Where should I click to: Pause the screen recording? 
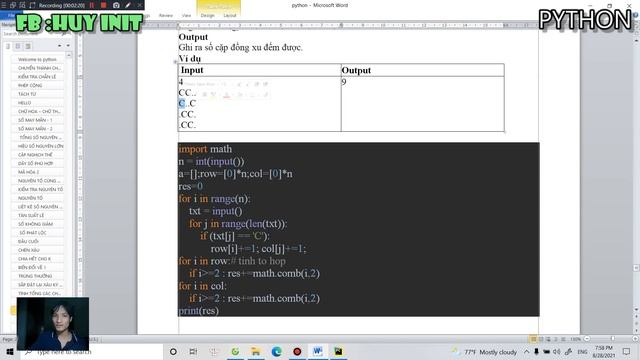91,5
